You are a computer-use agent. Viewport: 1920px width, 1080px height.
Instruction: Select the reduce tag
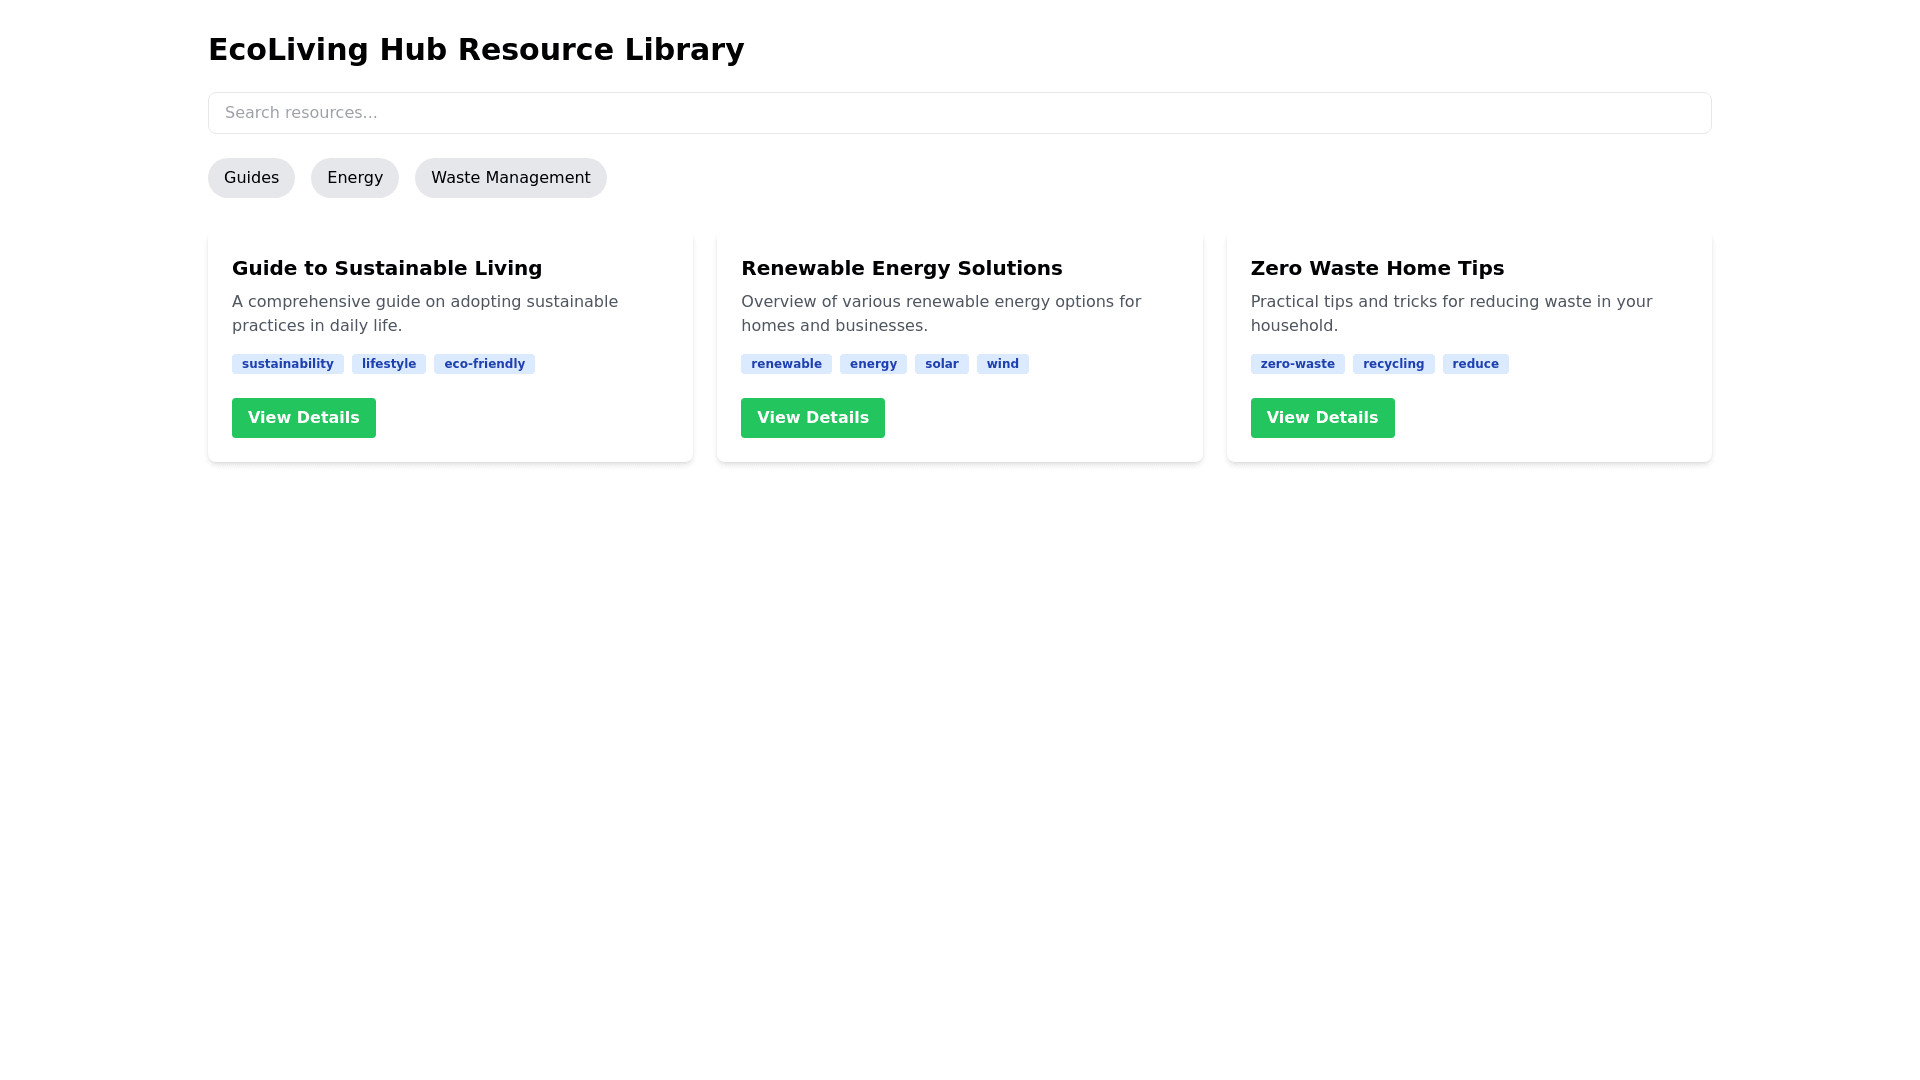(1475, 364)
